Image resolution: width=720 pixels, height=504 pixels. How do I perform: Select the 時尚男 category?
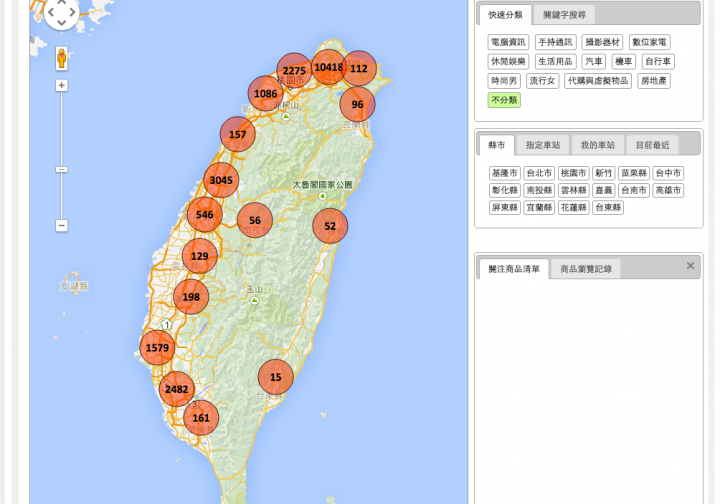point(504,81)
